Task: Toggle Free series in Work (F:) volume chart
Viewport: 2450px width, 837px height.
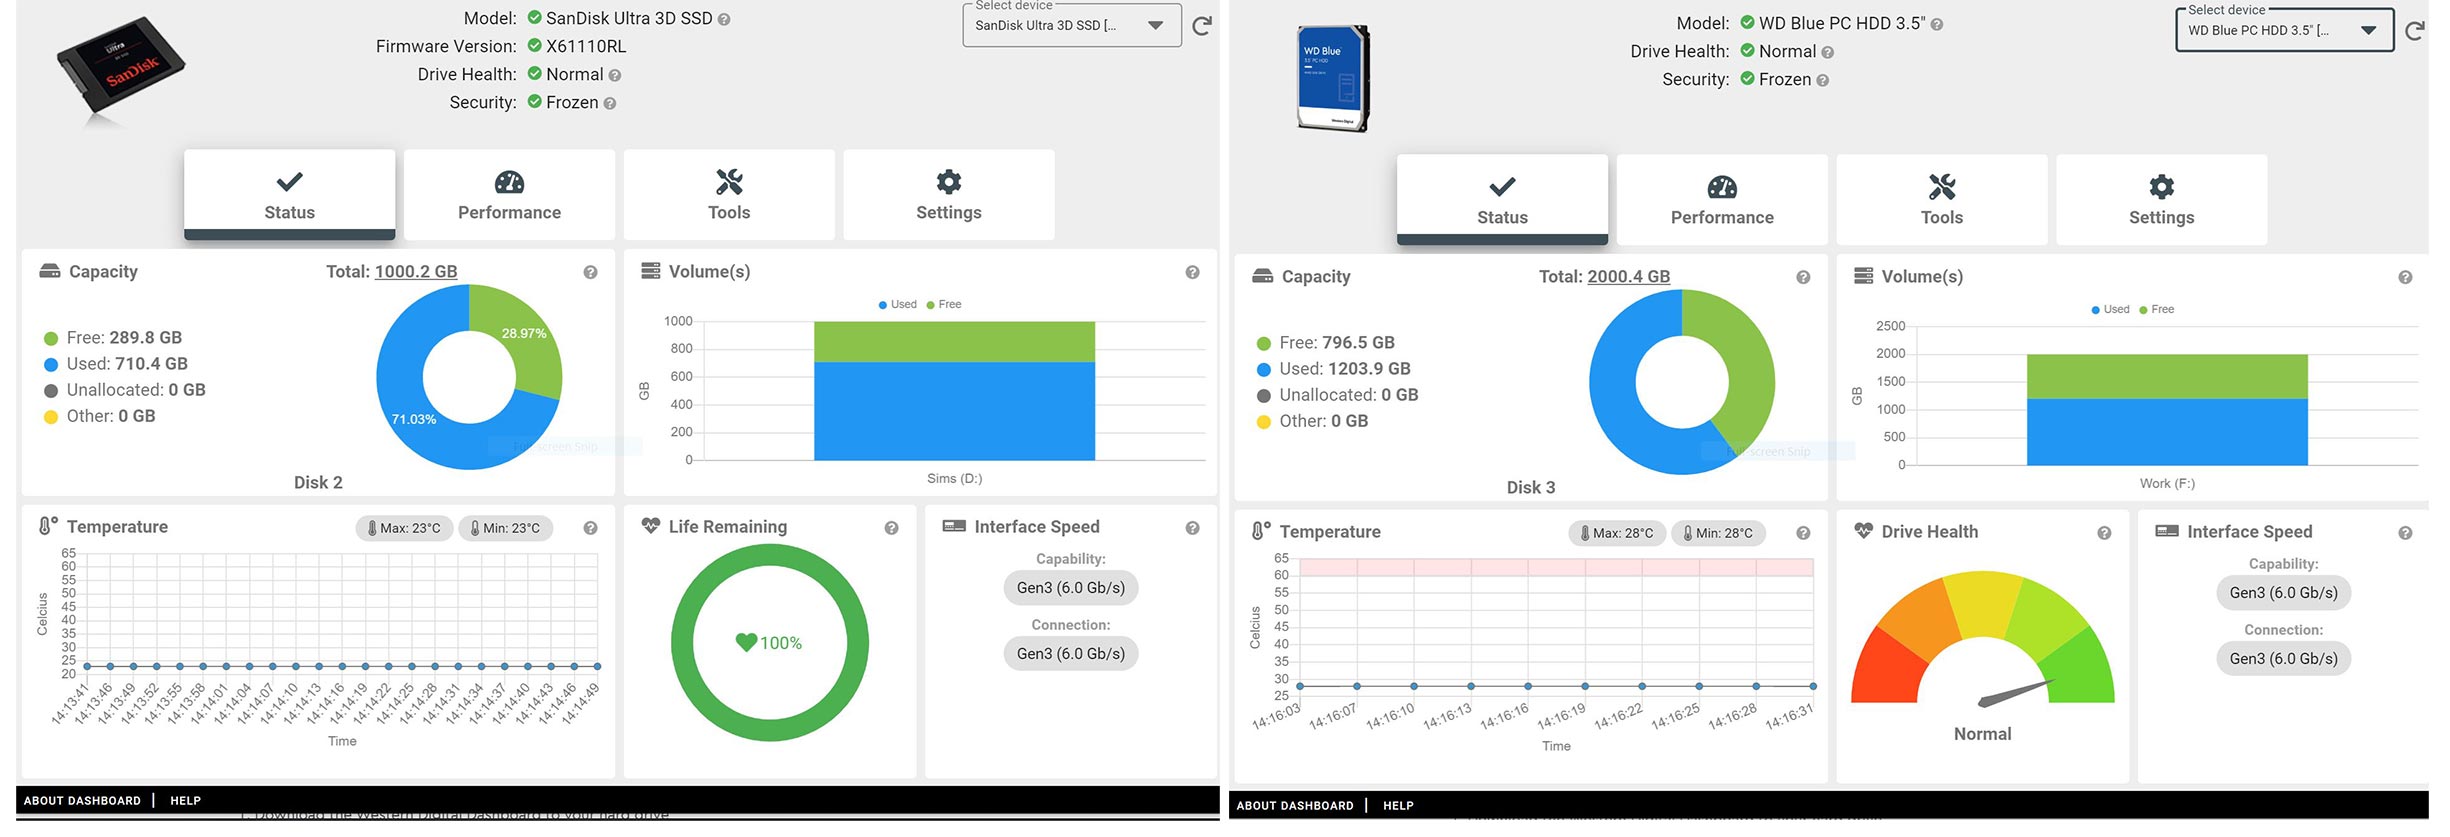Action: (2156, 309)
